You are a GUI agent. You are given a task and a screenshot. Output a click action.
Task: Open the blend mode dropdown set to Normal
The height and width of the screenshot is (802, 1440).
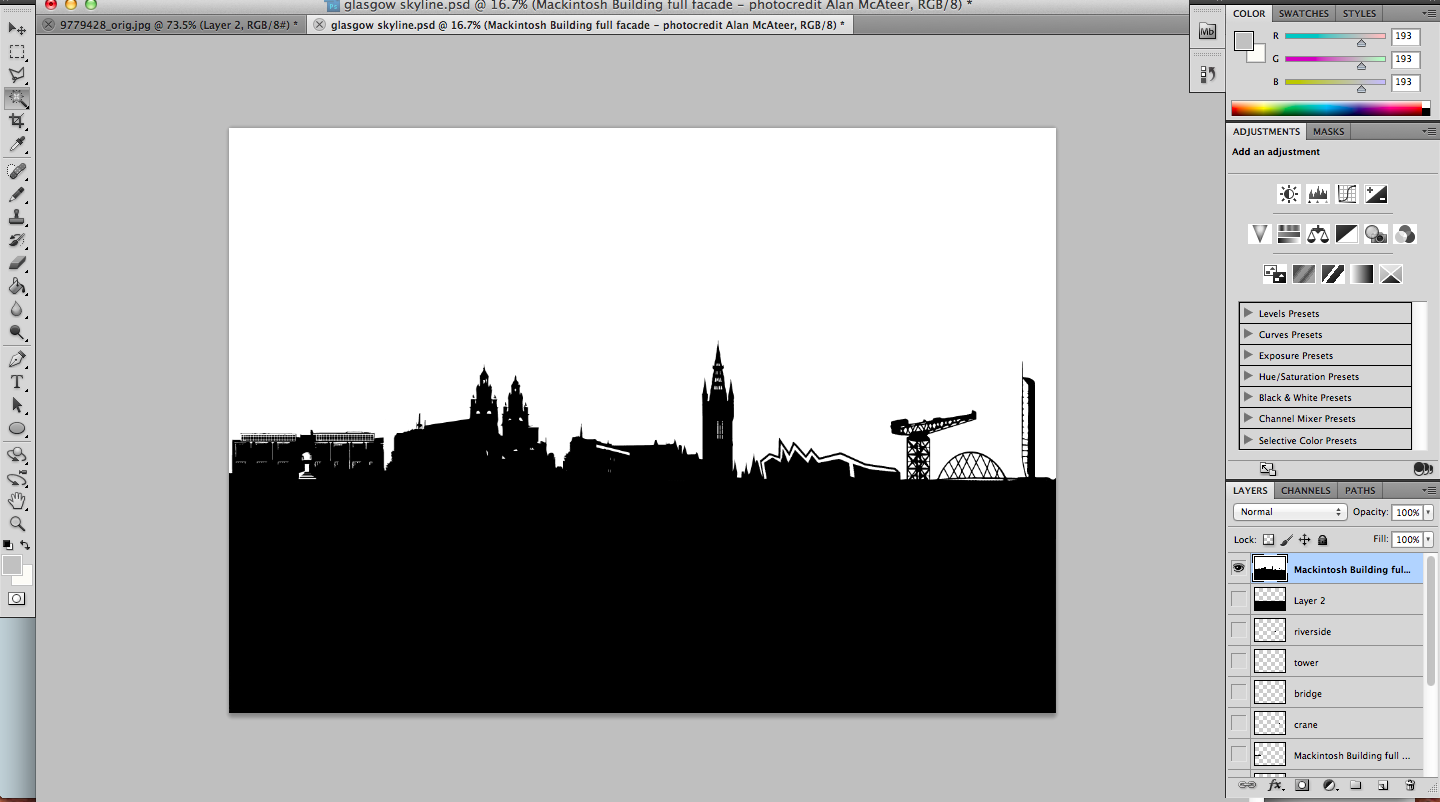tap(1290, 512)
